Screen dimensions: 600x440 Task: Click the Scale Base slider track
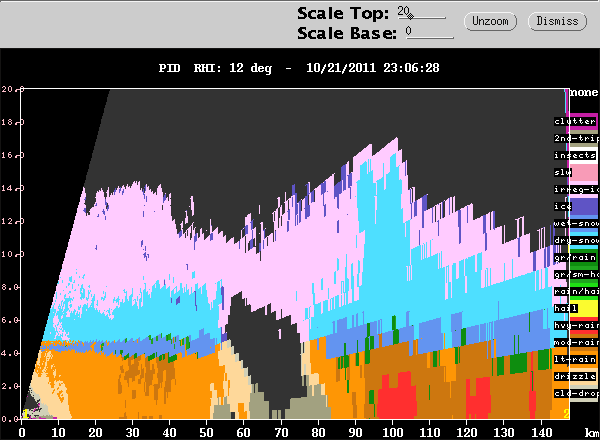(430, 37)
